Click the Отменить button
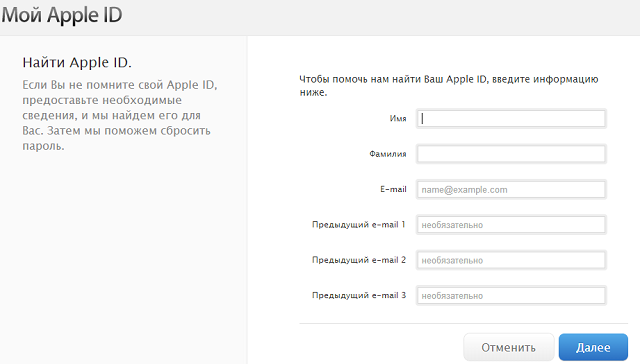This screenshot has width=640, height=364. (x=509, y=347)
